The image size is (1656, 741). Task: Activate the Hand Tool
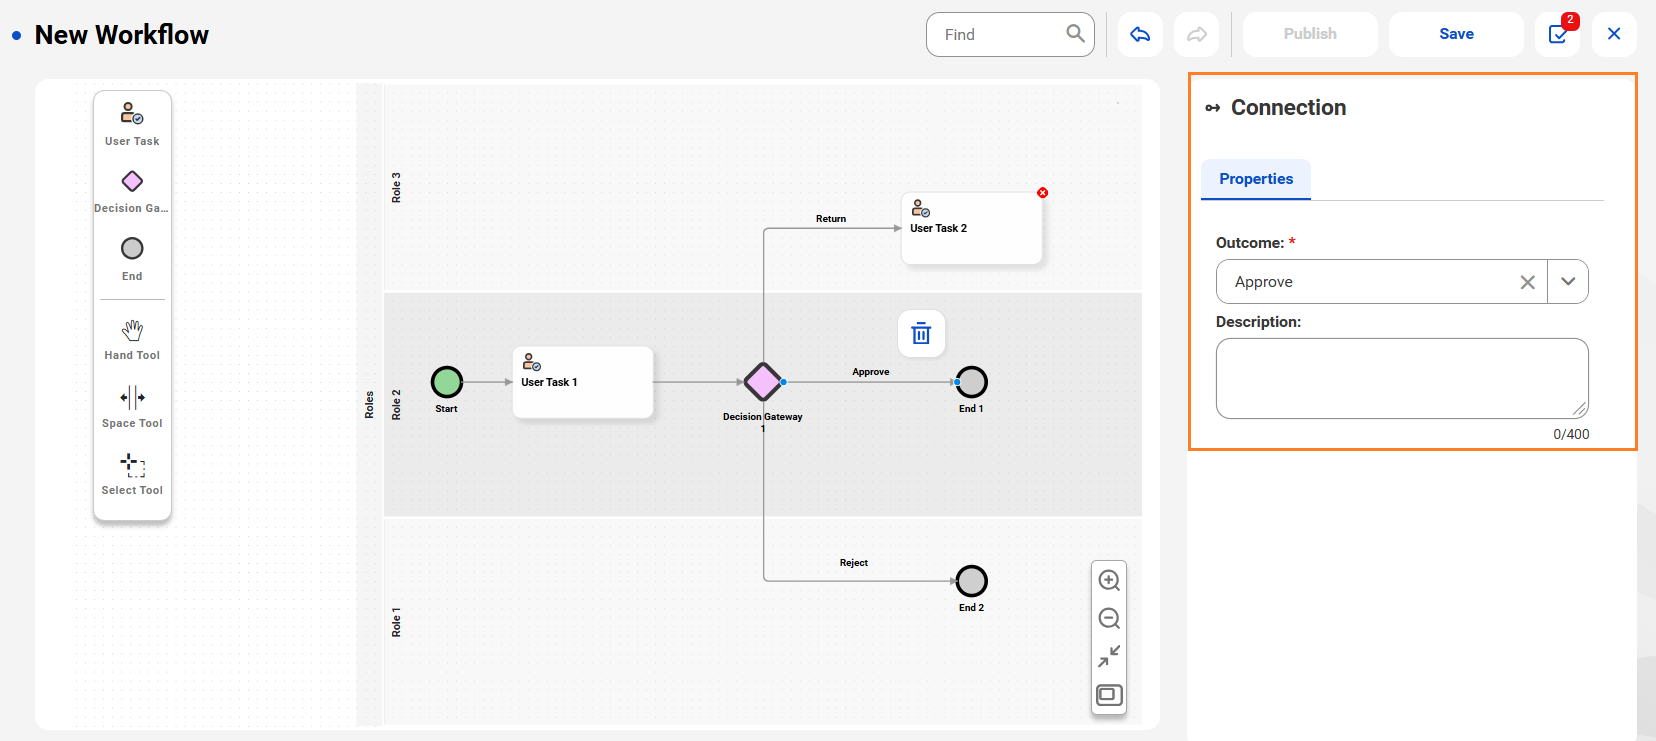(132, 340)
